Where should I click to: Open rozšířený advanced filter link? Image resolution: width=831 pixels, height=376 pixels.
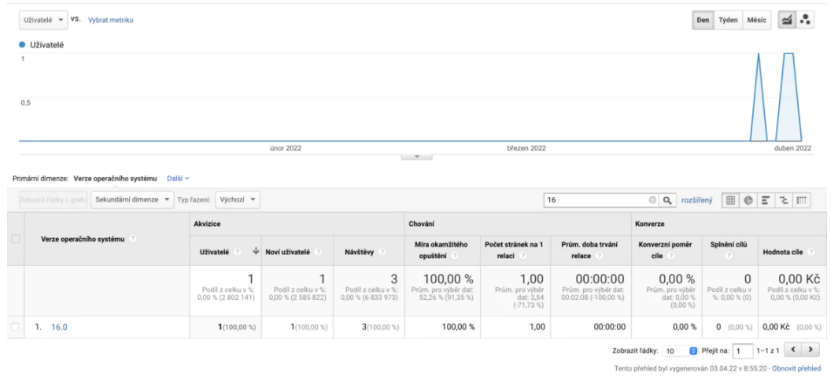tap(696, 200)
